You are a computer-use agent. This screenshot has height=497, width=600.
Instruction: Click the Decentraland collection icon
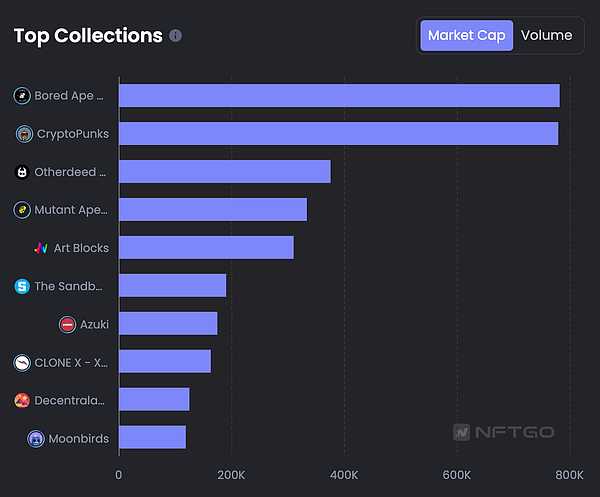(x=22, y=400)
